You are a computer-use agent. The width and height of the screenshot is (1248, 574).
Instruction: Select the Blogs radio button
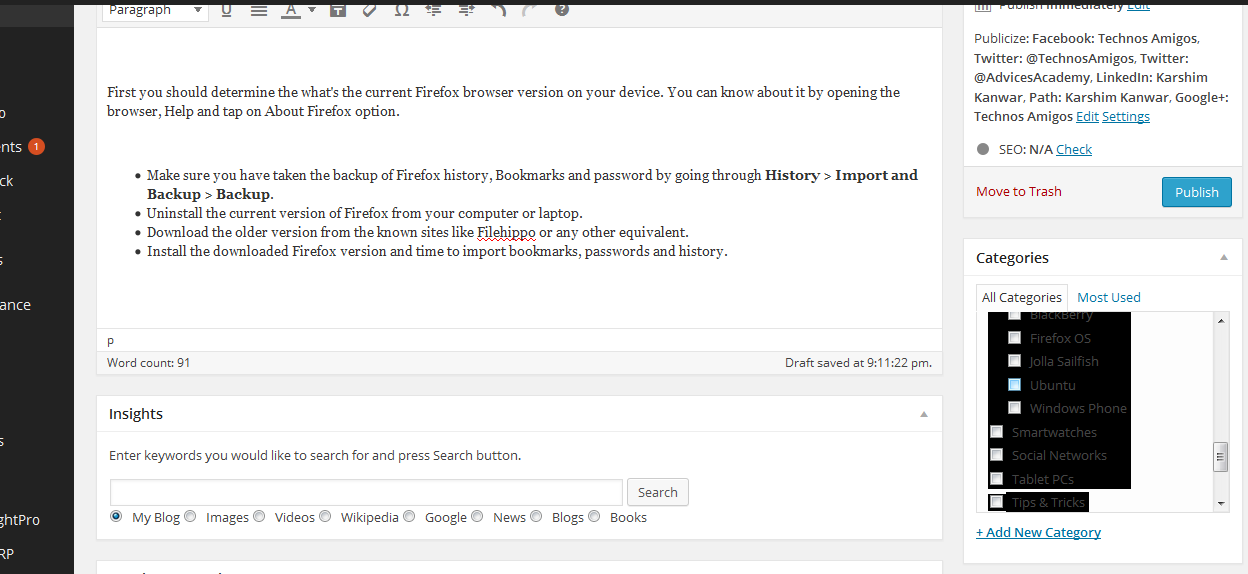536,516
